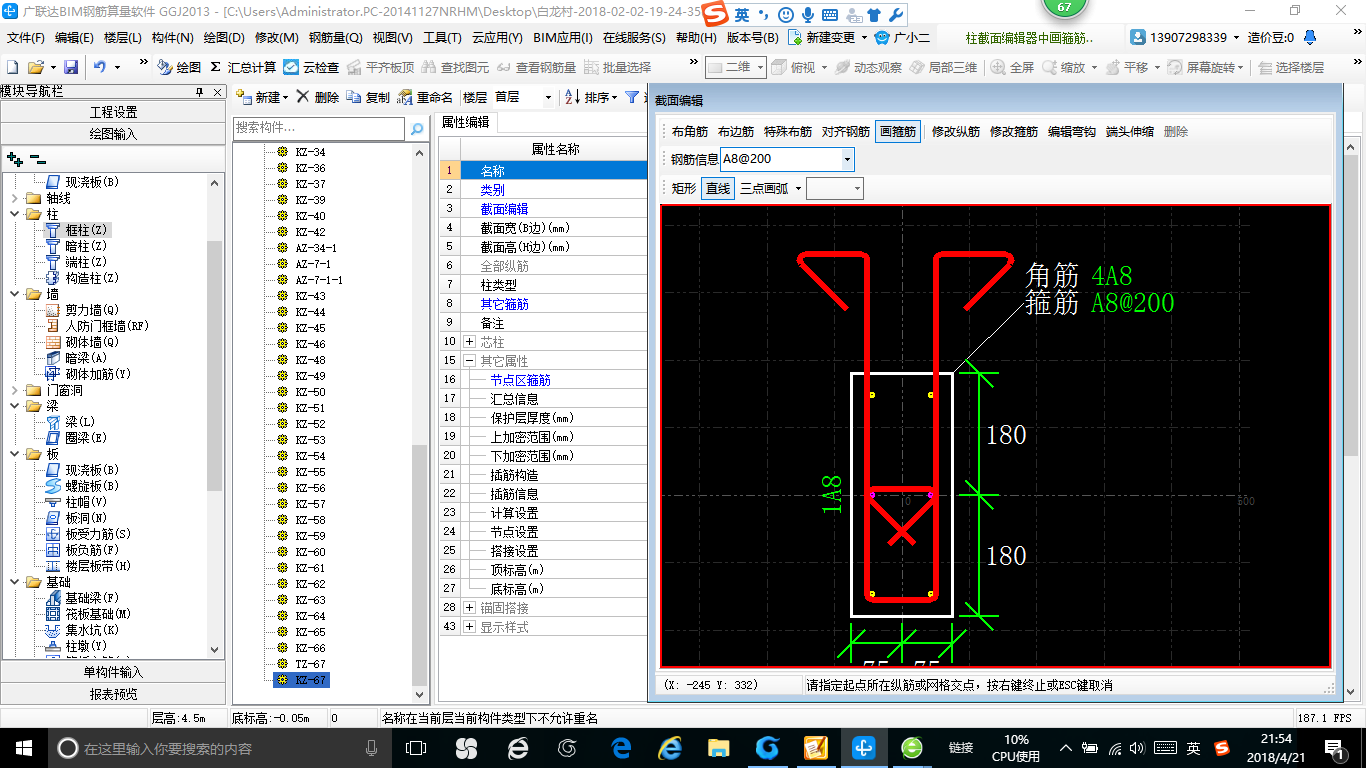1366x768 pixels.
Task: Close the module navigation panel
Action: (x=217, y=92)
